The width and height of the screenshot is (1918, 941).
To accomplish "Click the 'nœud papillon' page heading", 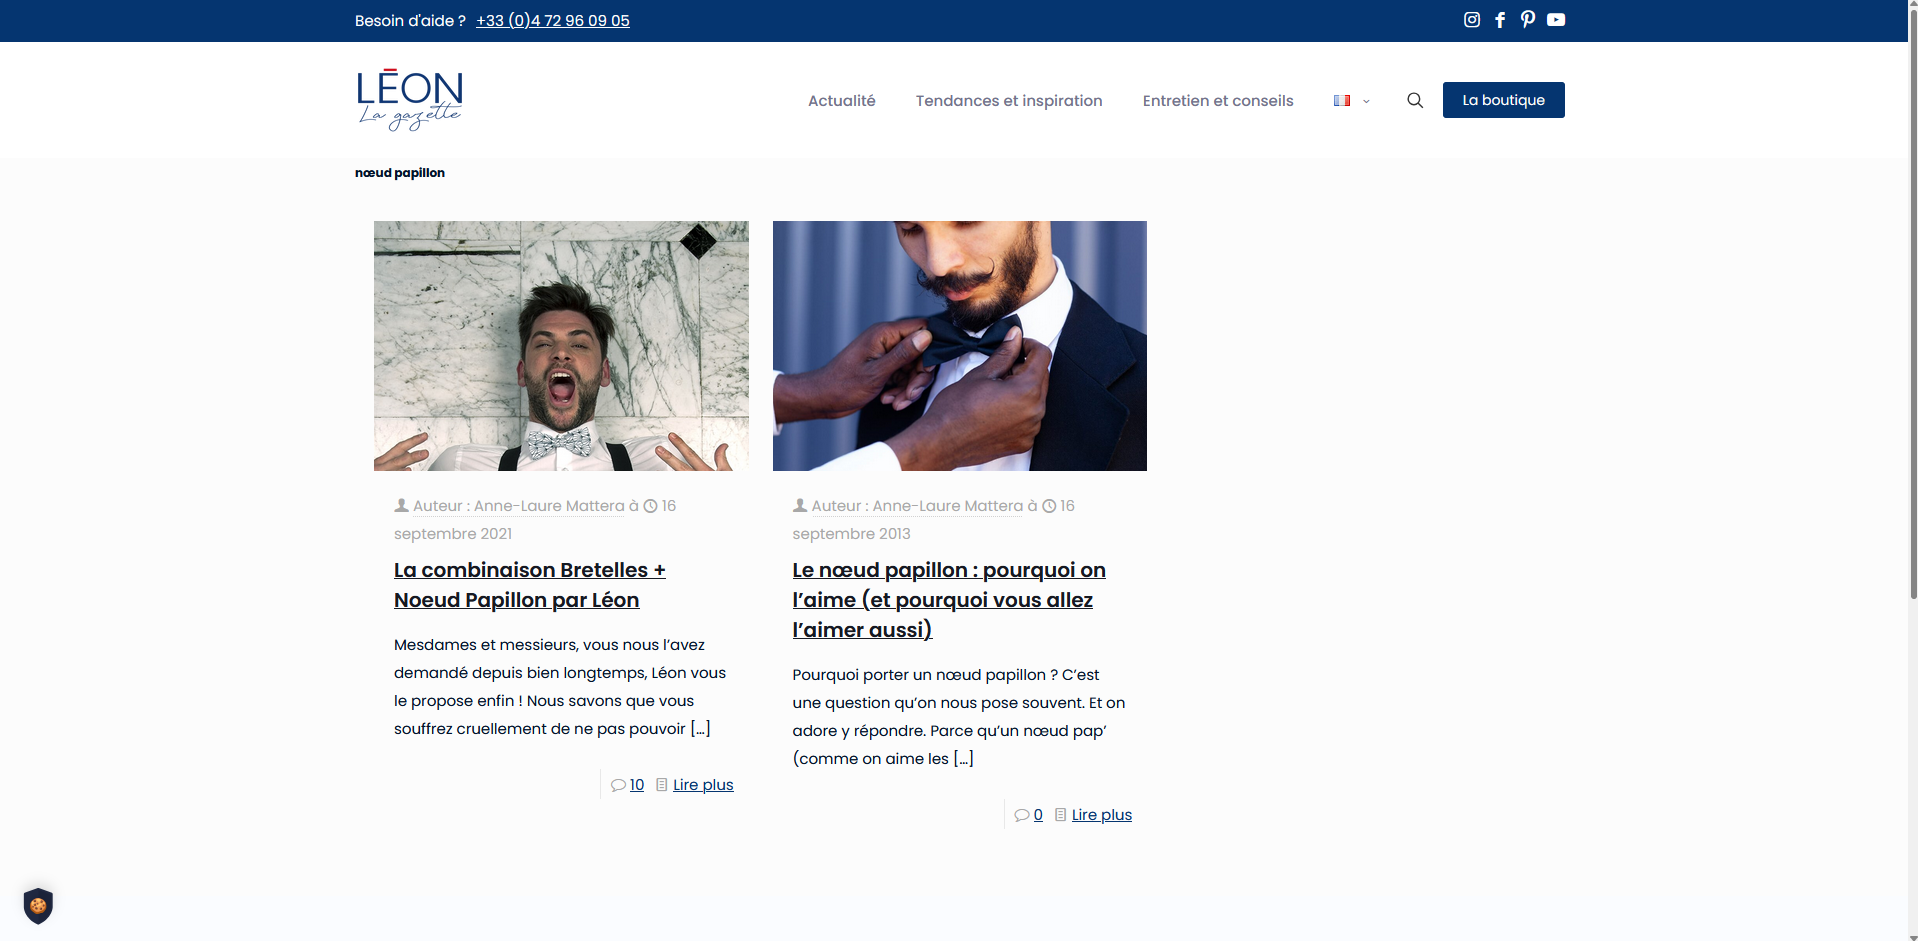I will tap(400, 173).
